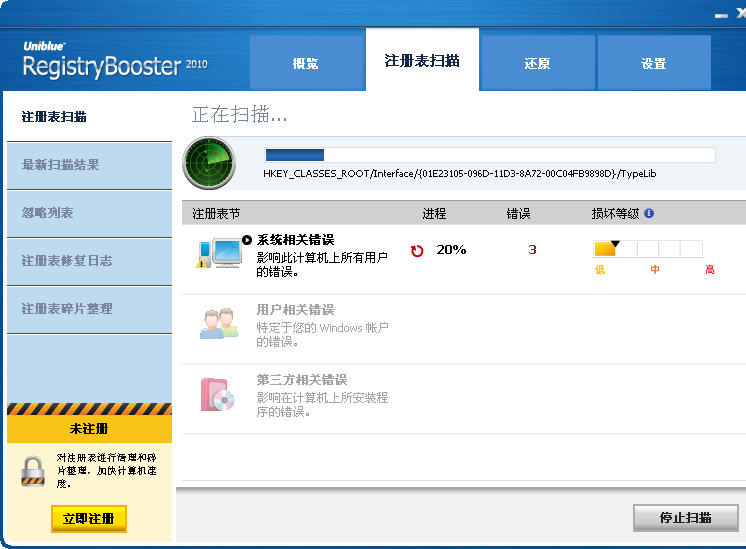Open the 还原 tab
746x549 pixels.
pos(538,63)
